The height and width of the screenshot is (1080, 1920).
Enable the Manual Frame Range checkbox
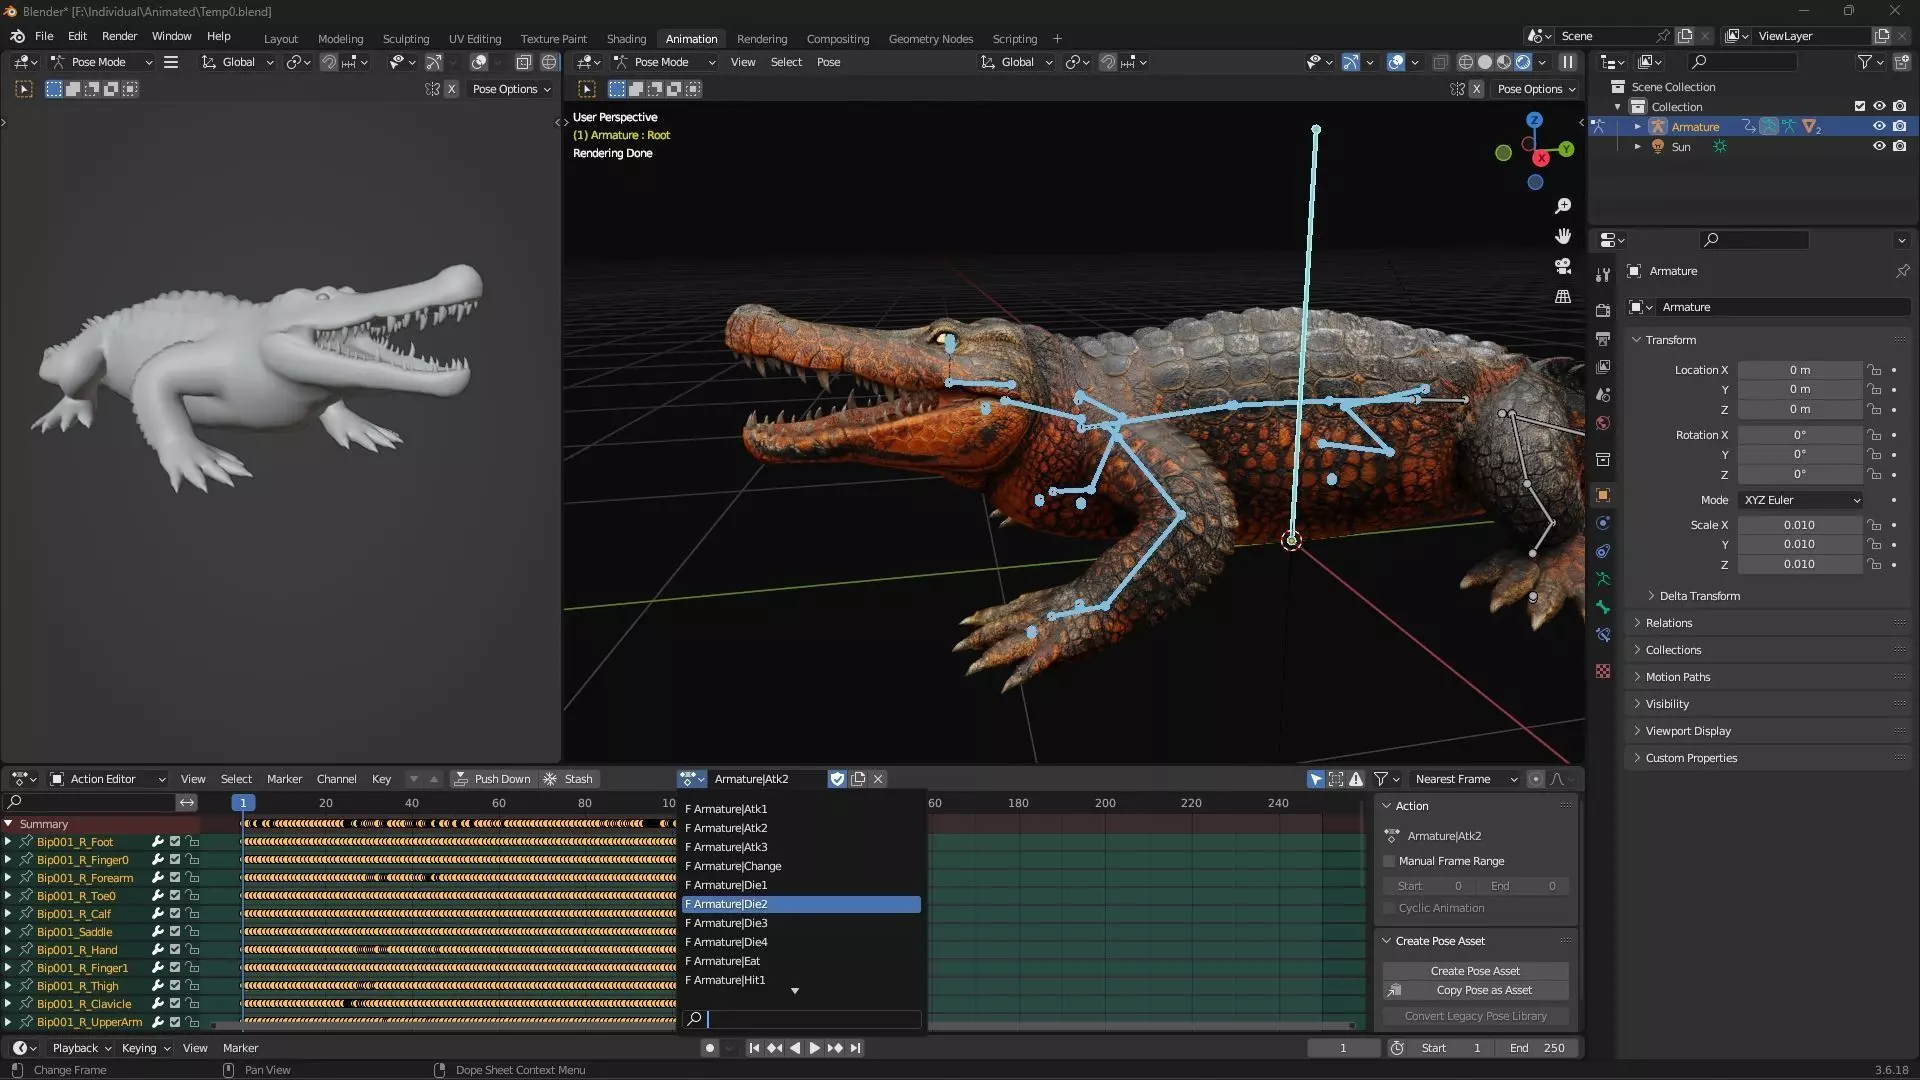click(x=1389, y=861)
